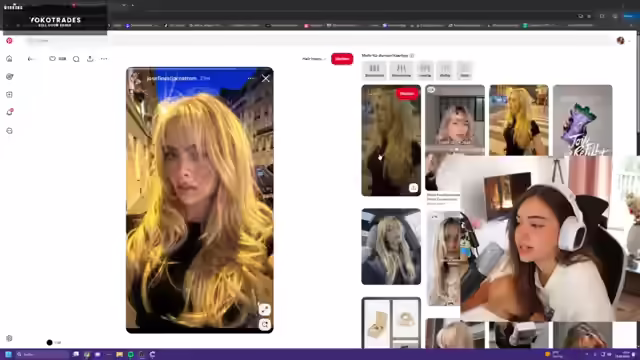Viewport: 640px width, 360px height.
Task: Like the pin with the heart icon
Action: pos(52,59)
